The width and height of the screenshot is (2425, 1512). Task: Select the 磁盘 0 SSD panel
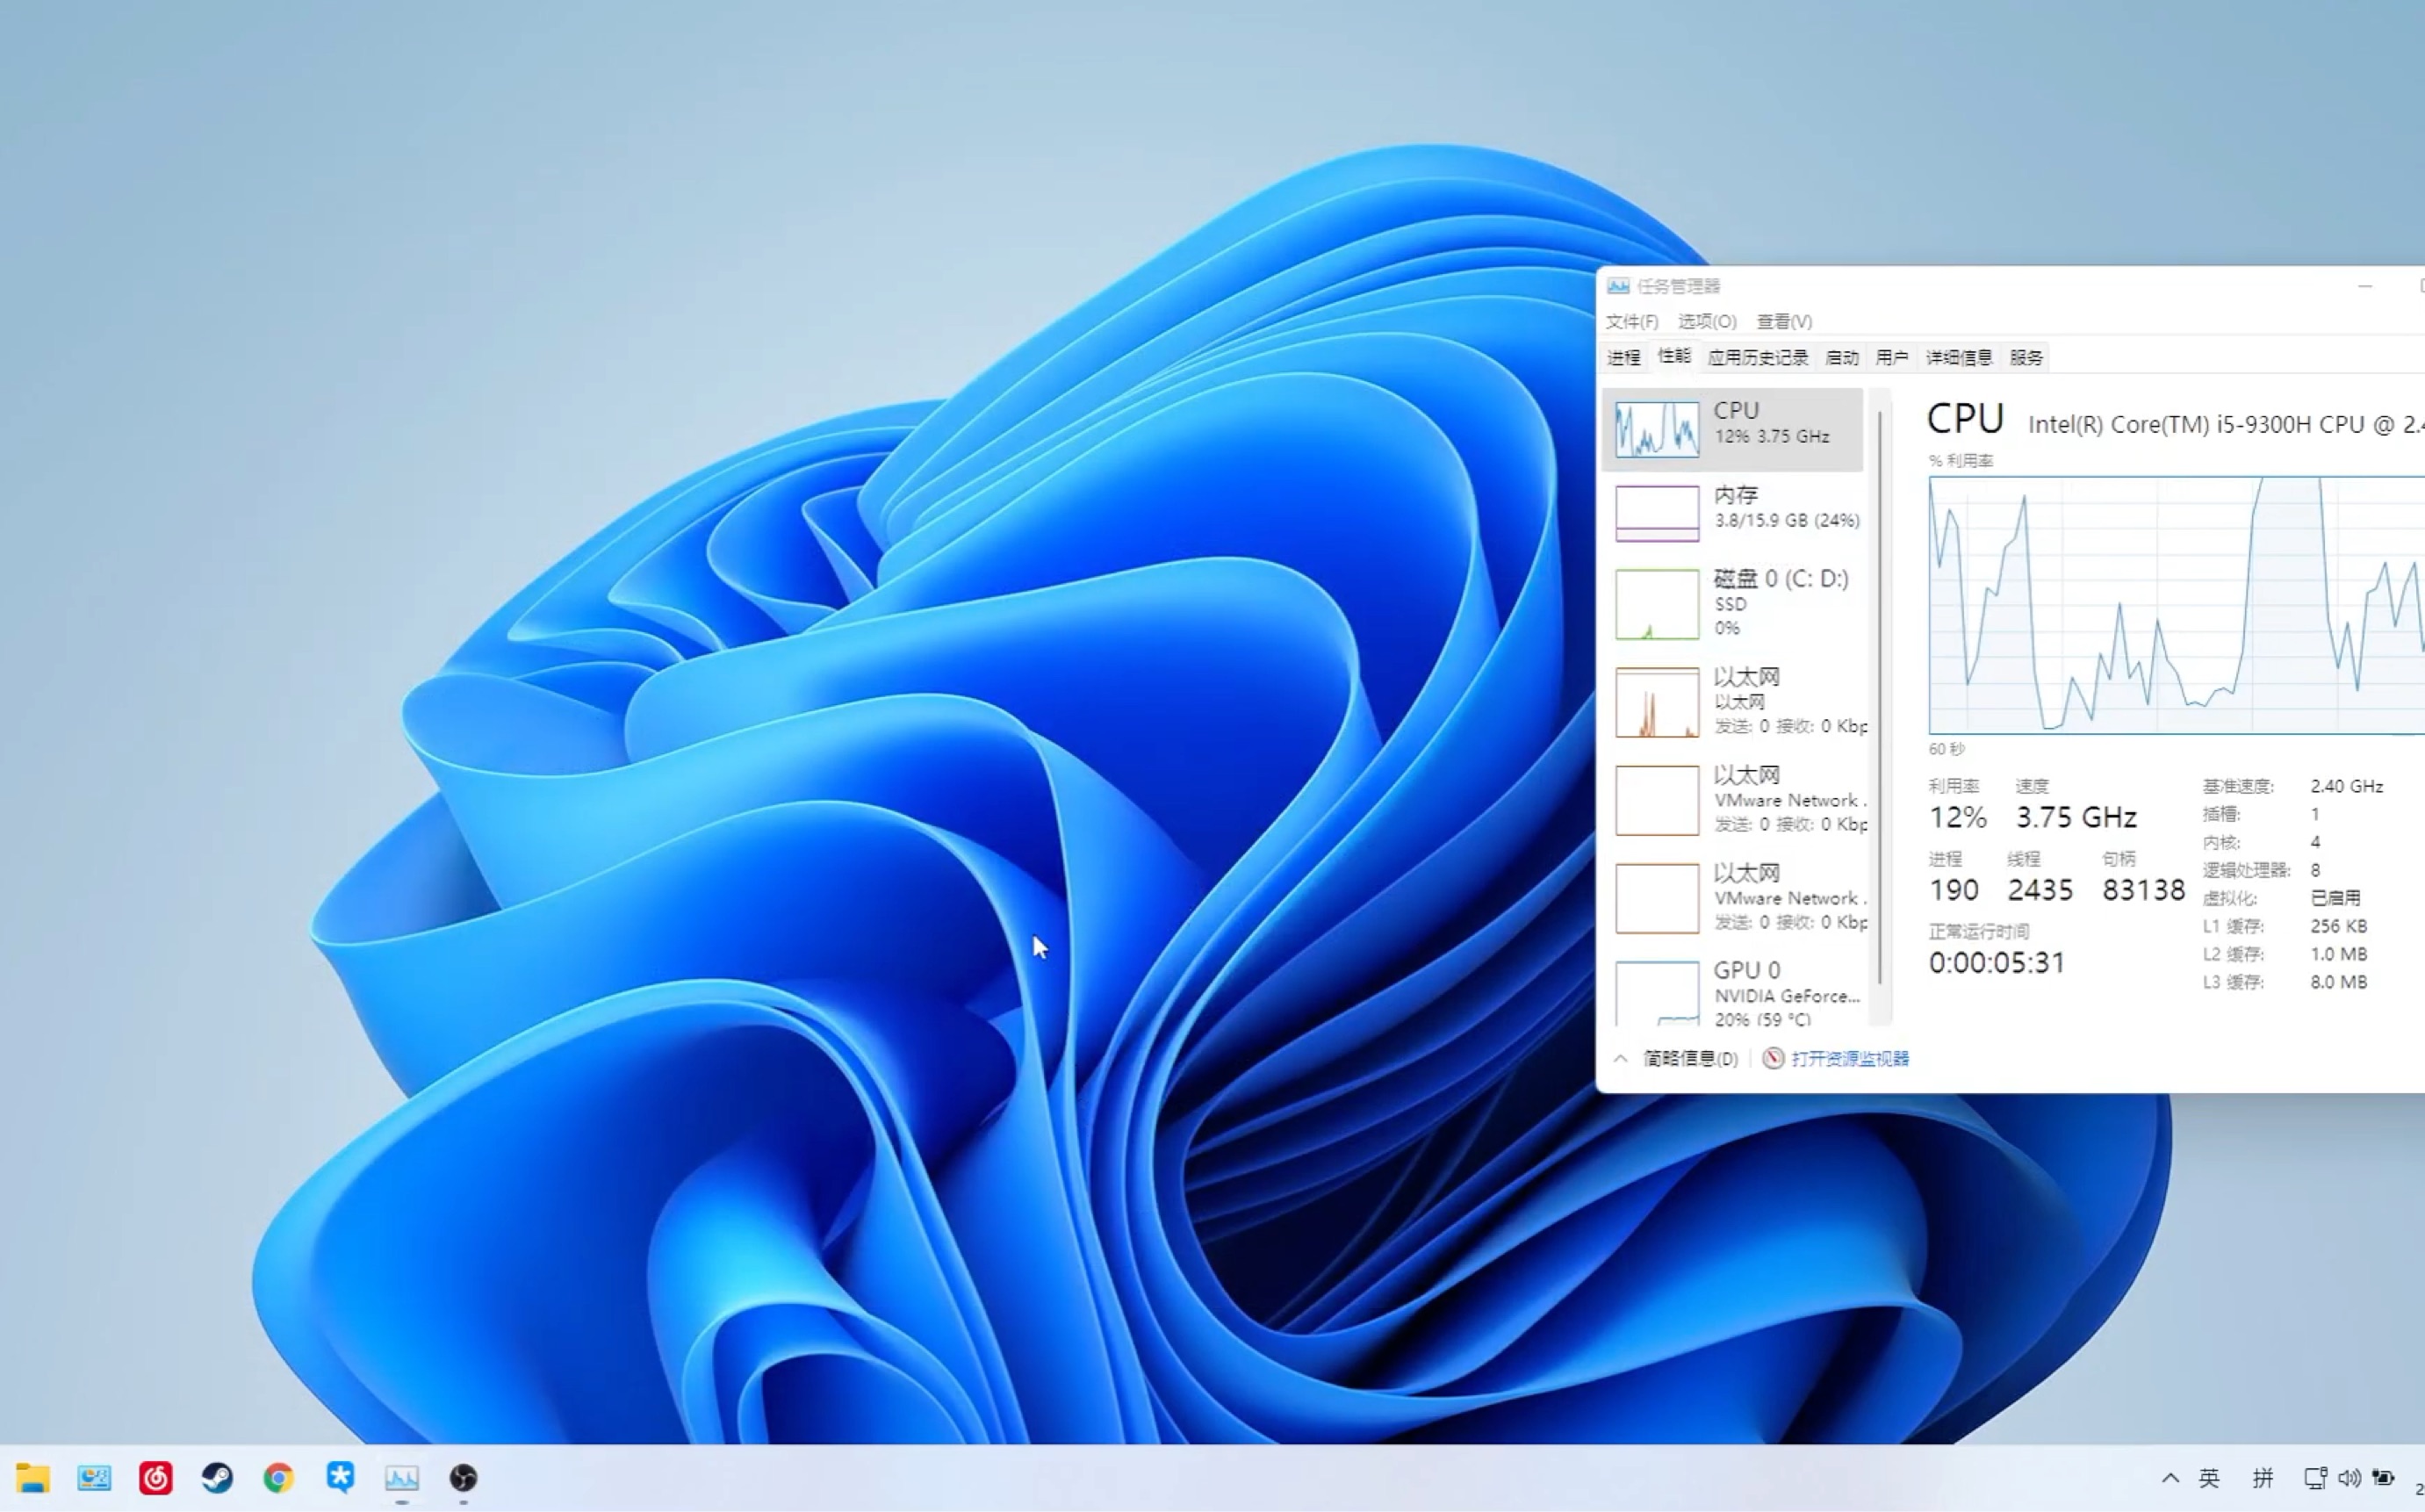1735,602
